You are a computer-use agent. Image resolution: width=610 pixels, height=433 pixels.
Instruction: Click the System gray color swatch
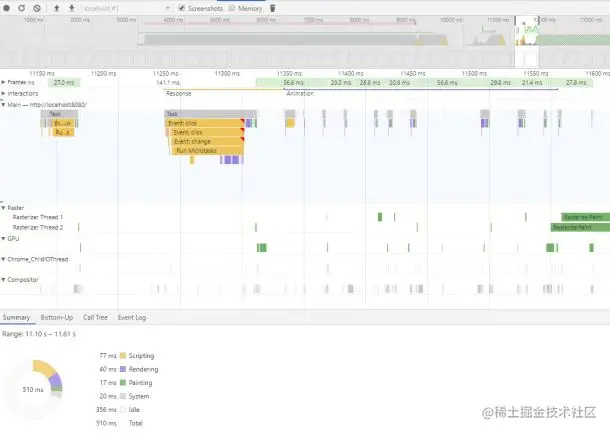point(123,396)
